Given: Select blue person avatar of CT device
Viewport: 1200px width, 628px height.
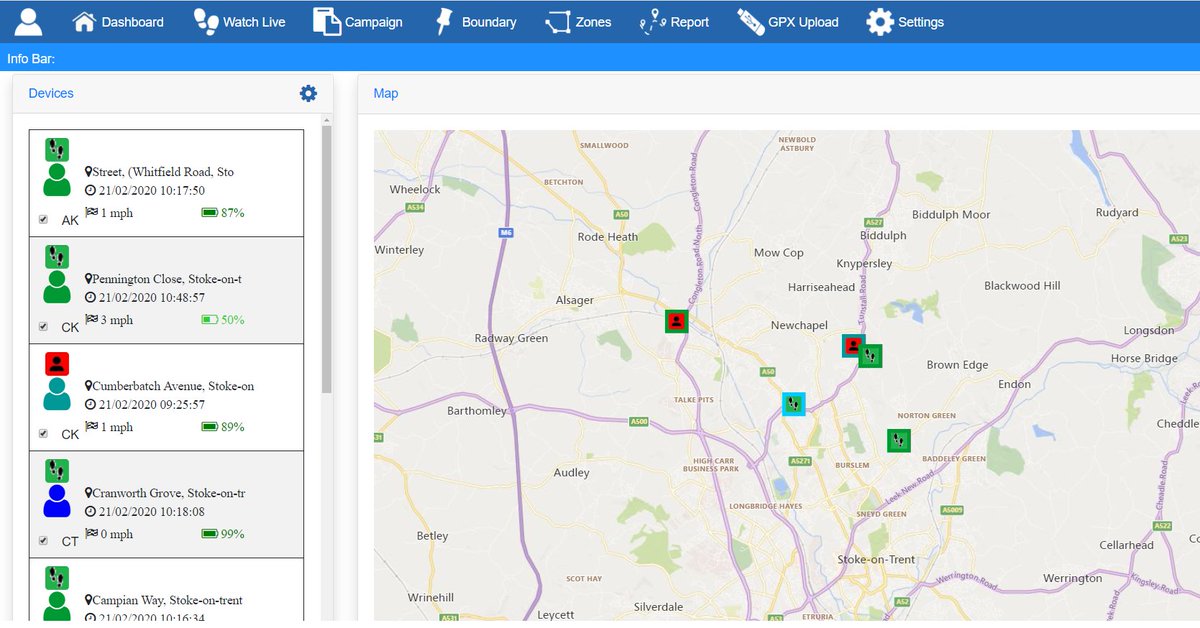Looking at the screenshot, I should (57, 501).
